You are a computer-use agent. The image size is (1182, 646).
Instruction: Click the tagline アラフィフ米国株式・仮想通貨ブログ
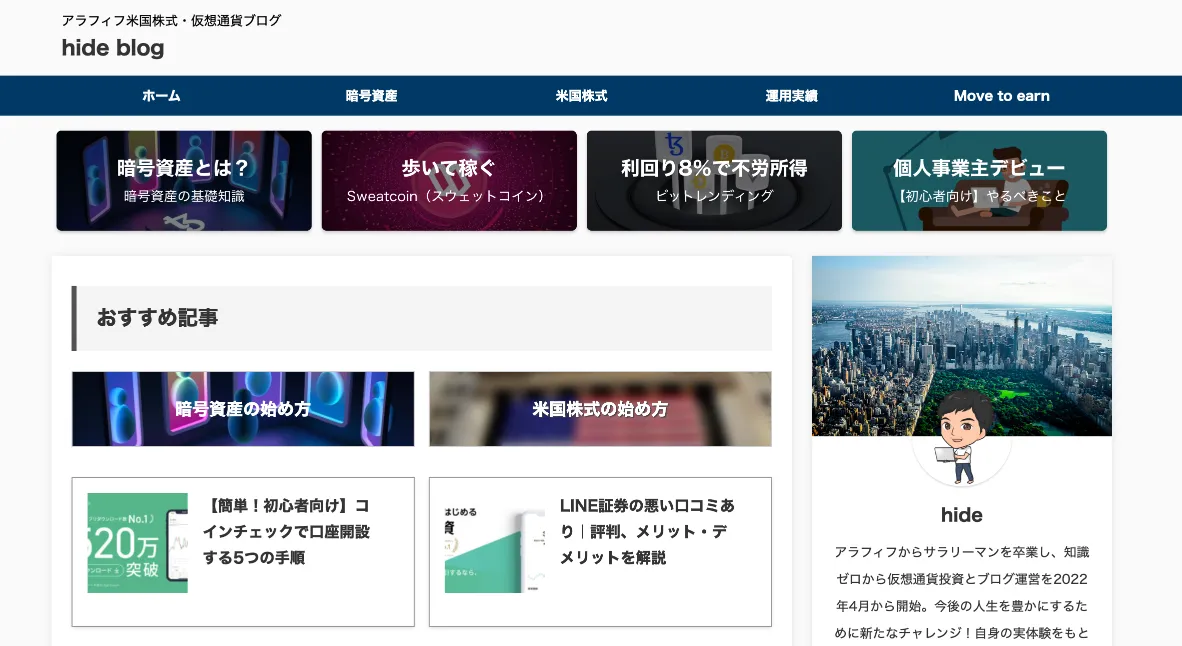pyautogui.click(x=171, y=20)
